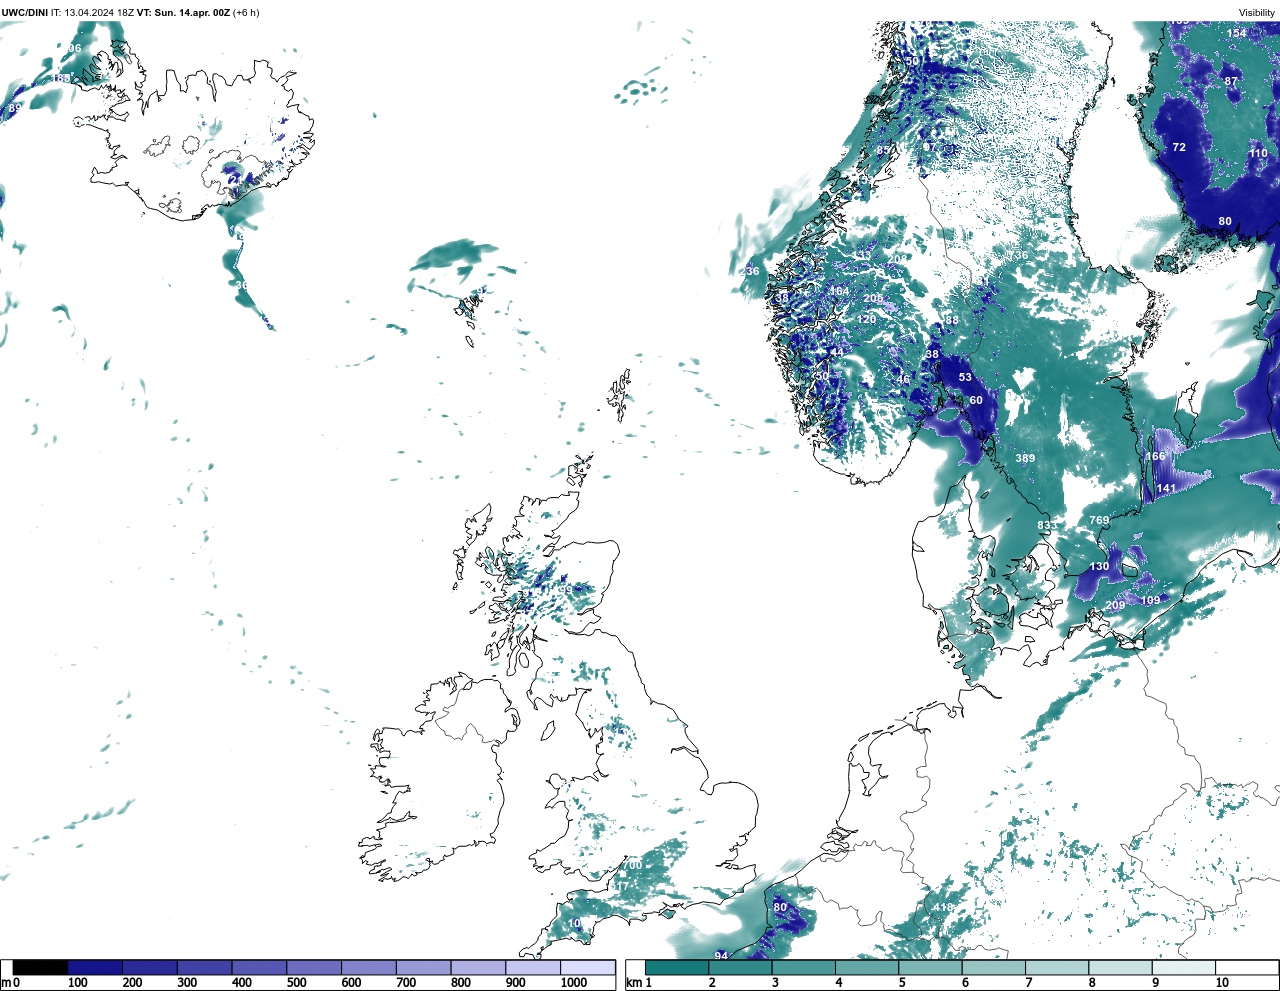Click the 5–6 km teal legend swatch
The width and height of the screenshot is (1280, 991).
(x=930, y=967)
